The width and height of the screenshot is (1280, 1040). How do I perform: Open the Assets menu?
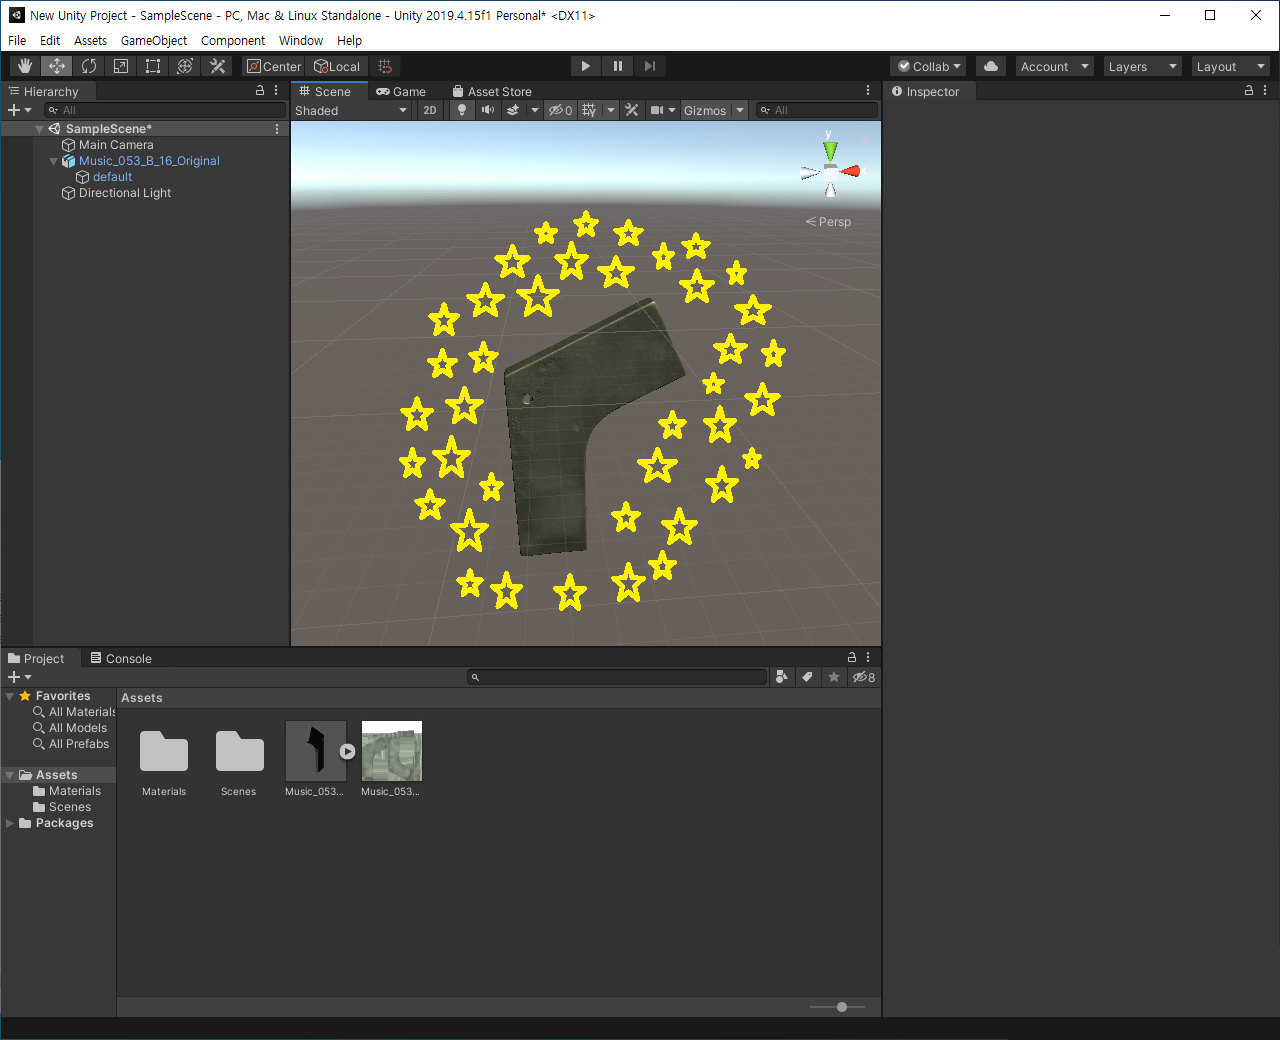tap(90, 40)
